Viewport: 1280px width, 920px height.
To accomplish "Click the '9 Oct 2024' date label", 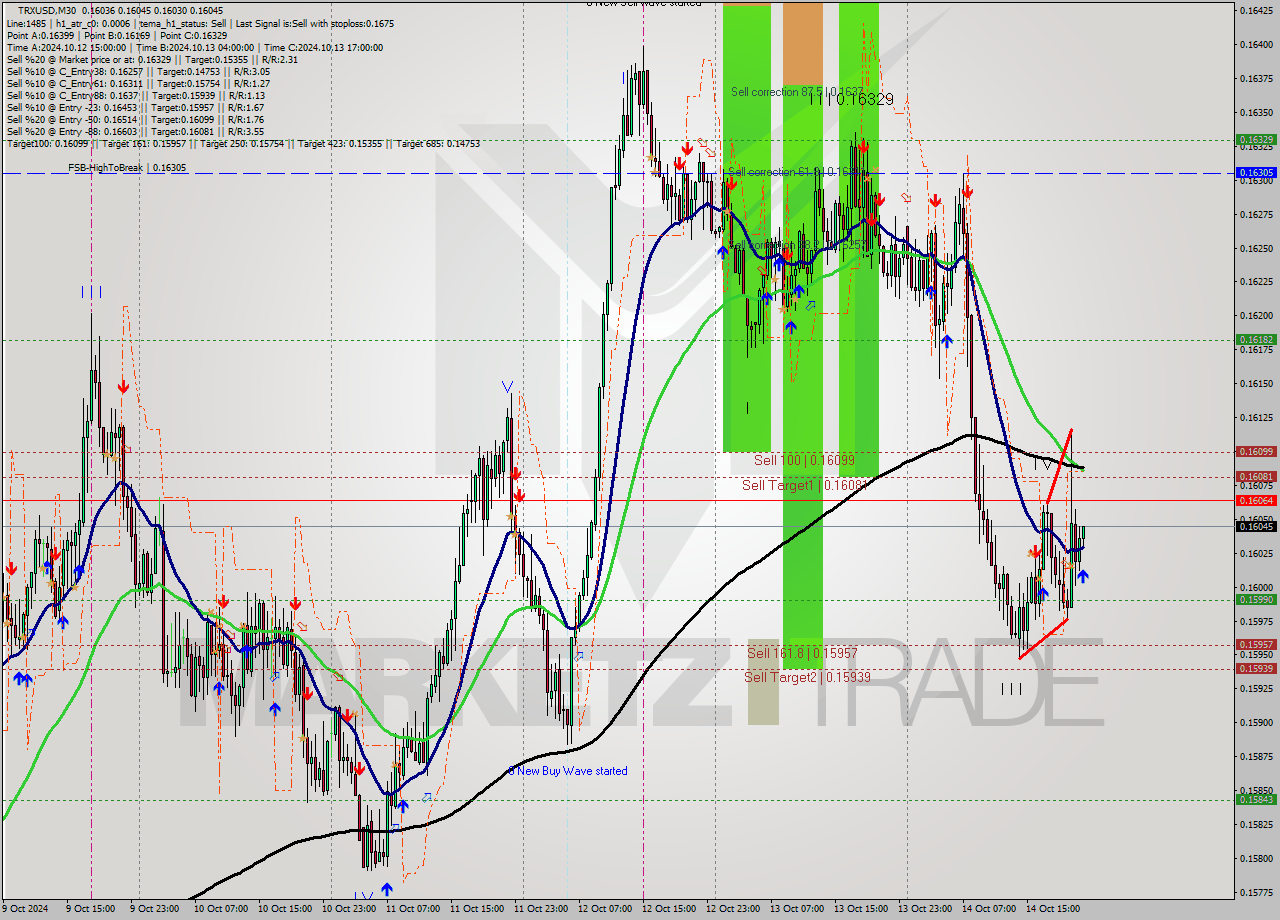I will pyautogui.click(x=26, y=909).
